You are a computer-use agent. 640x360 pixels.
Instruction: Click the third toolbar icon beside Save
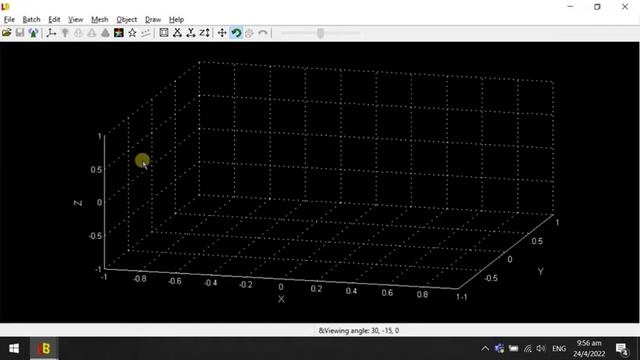click(33, 33)
